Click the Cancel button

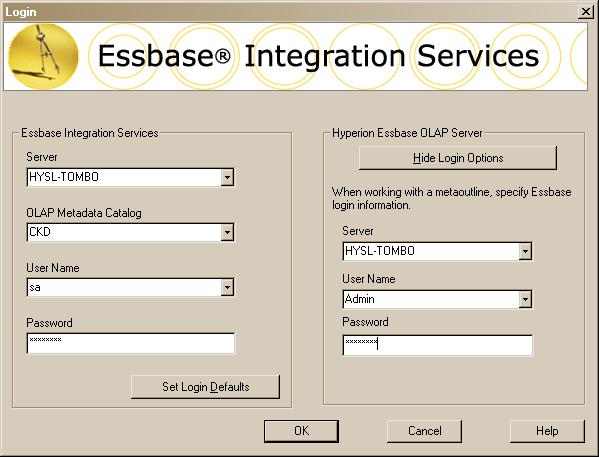(x=424, y=431)
